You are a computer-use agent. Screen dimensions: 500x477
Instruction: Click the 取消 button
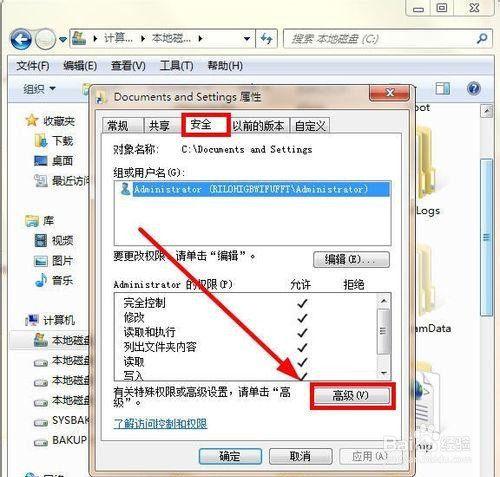tap(300, 456)
